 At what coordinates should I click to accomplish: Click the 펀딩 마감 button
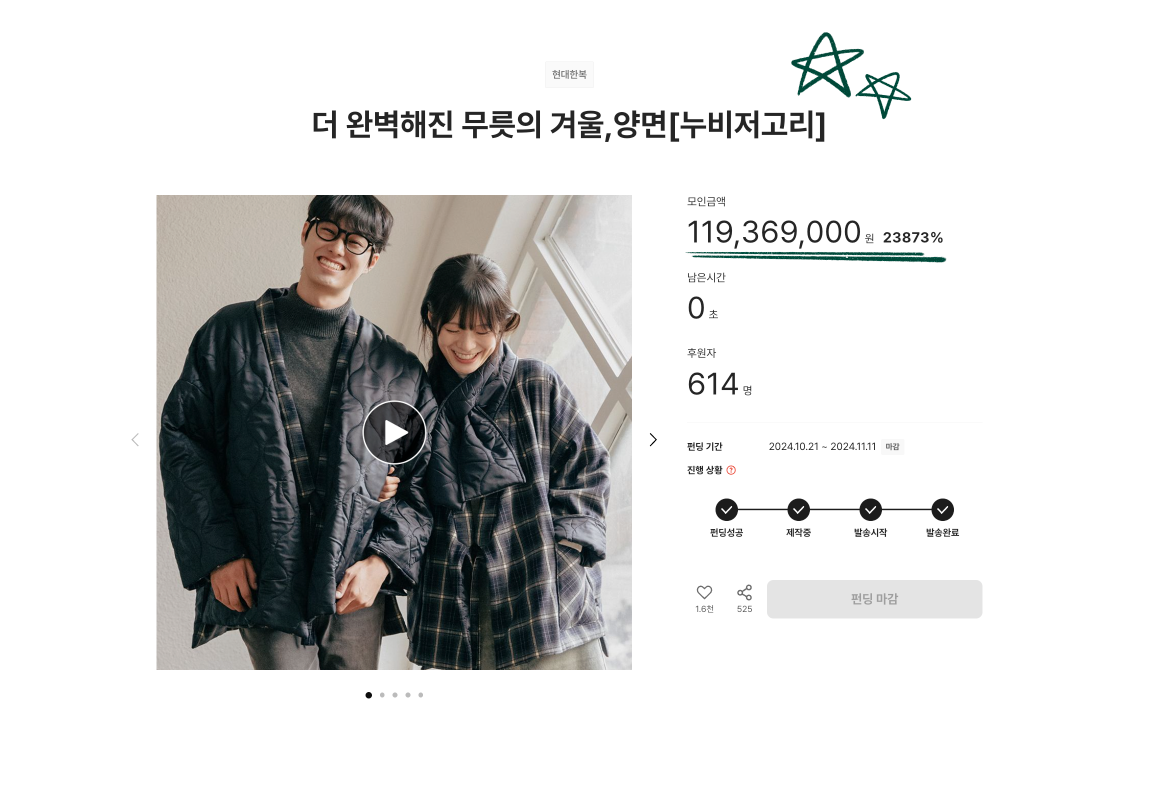pyautogui.click(x=875, y=599)
